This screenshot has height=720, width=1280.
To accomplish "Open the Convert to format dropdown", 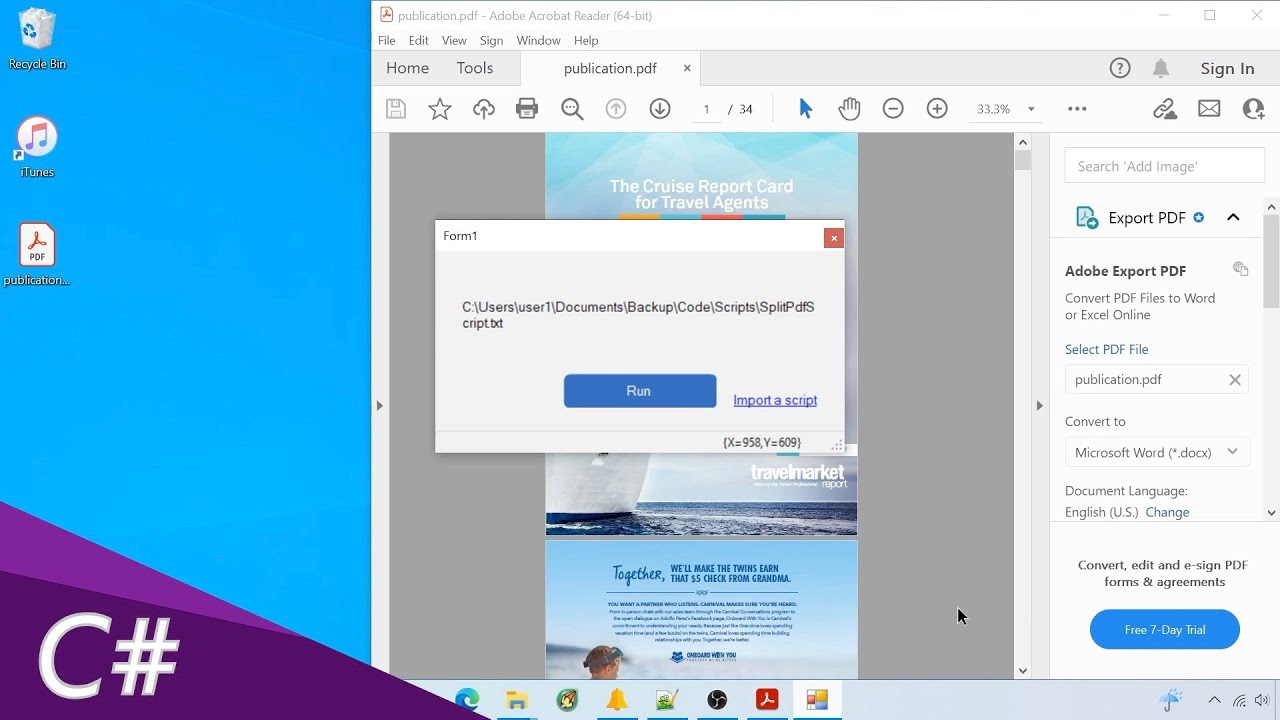I will (1157, 452).
